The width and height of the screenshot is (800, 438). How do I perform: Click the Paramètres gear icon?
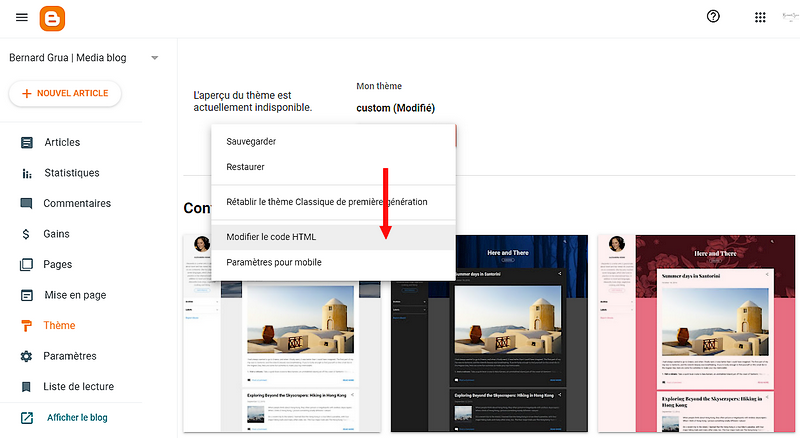click(27, 356)
